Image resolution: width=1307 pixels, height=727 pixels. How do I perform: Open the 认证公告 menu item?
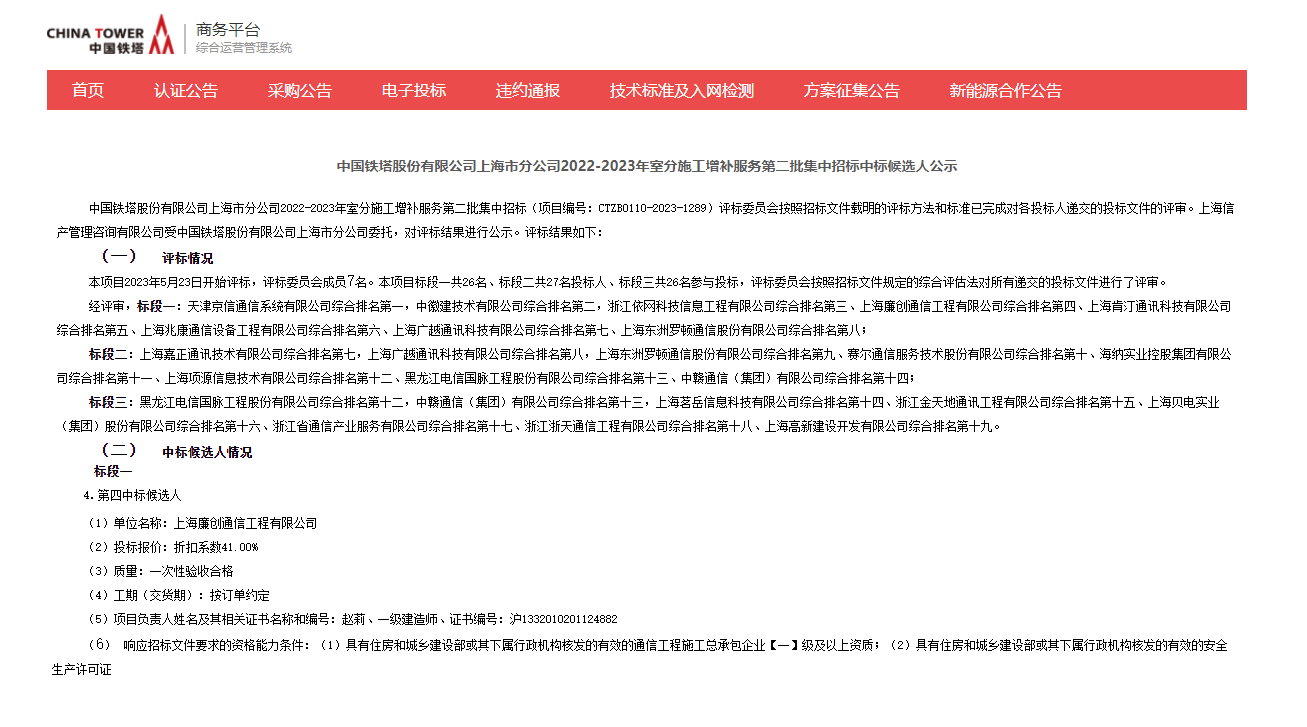coord(186,90)
